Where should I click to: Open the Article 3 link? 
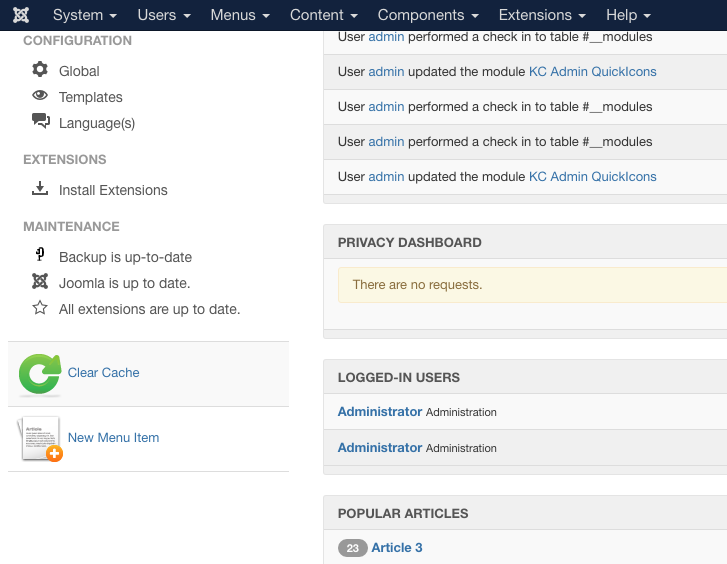[397, 548]
